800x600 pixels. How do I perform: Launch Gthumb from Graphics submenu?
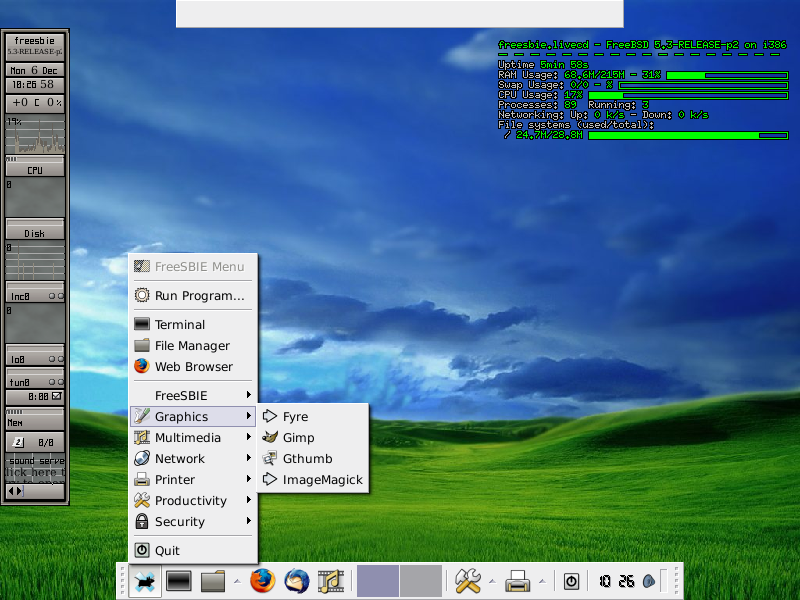(313, 458)
